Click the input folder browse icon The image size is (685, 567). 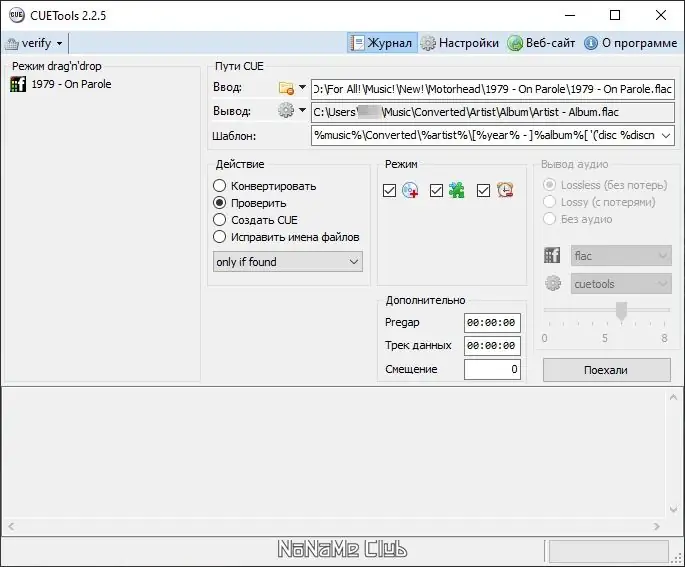tap(286, 88)
